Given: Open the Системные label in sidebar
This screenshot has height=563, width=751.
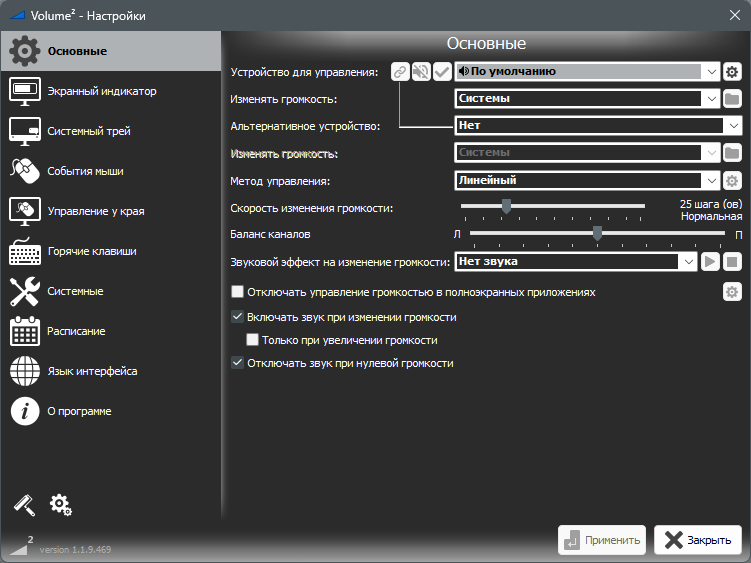Looking at the screenshot, I should [75, 291].
